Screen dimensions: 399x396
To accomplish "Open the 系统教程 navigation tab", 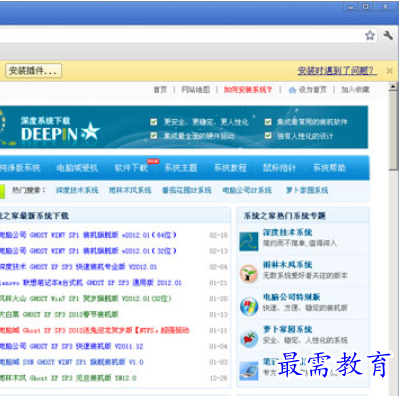I will point(230,168).
